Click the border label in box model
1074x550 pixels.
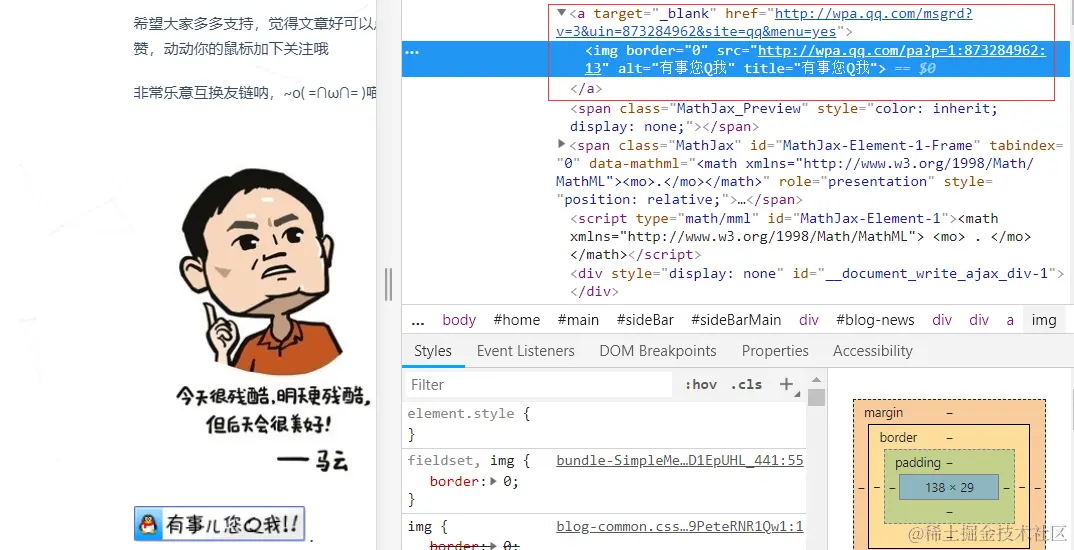(898, 437)
